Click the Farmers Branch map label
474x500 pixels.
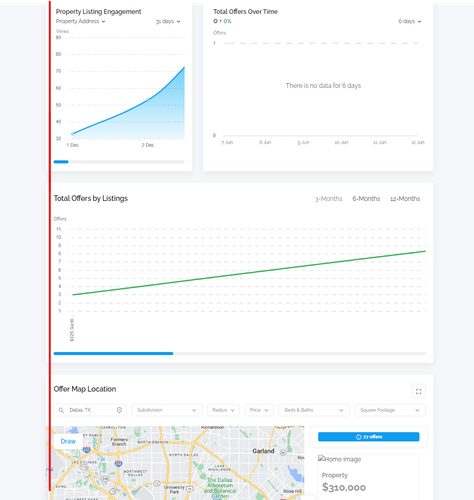coord(119,442)
